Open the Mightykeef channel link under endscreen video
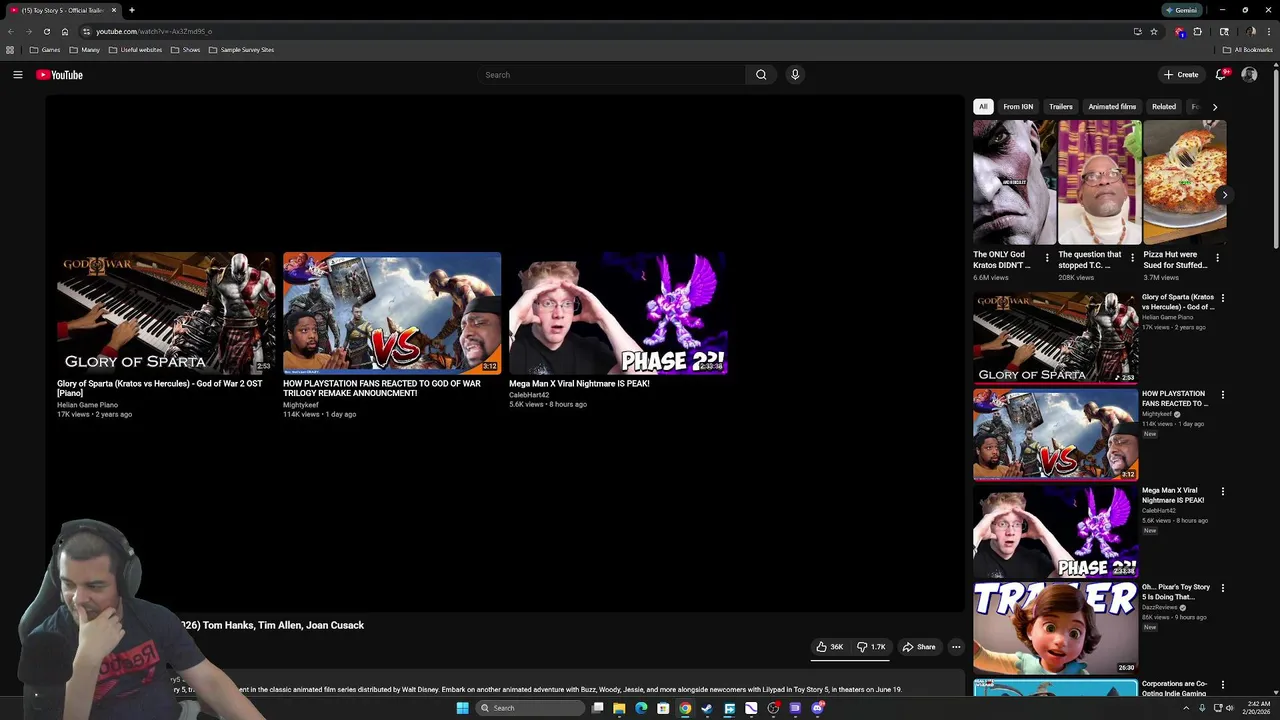The image size is (1280, 720). (x=300, y=405)
